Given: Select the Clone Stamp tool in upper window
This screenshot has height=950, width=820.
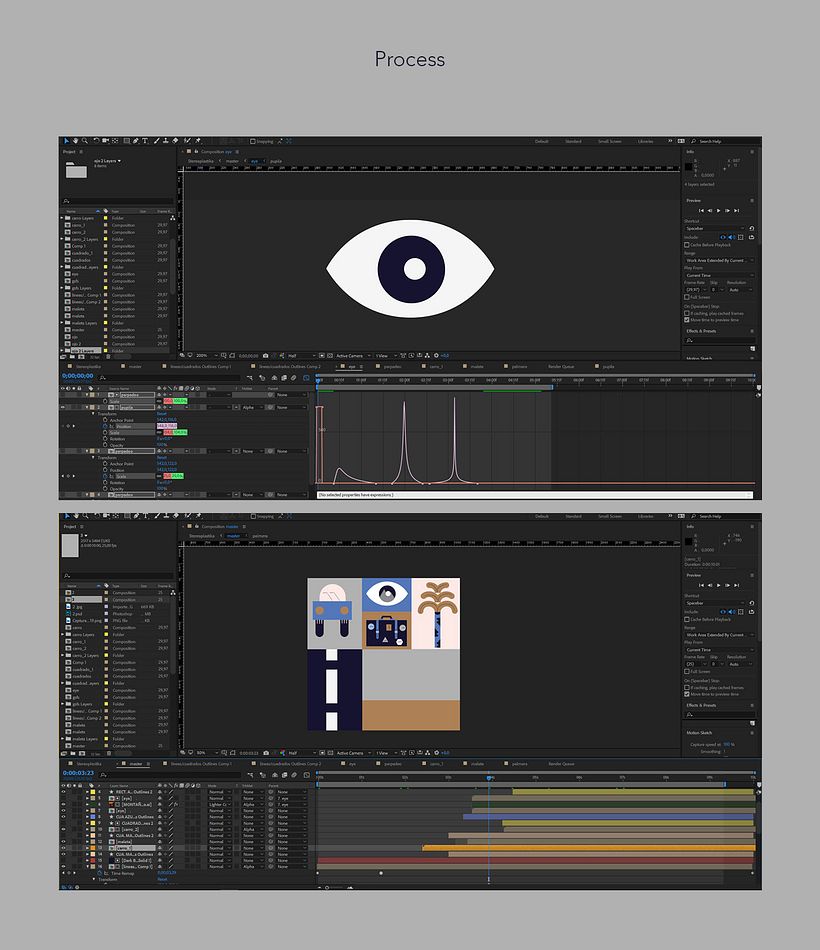Looking at the screenshot, I should click(x=165, y=141).
